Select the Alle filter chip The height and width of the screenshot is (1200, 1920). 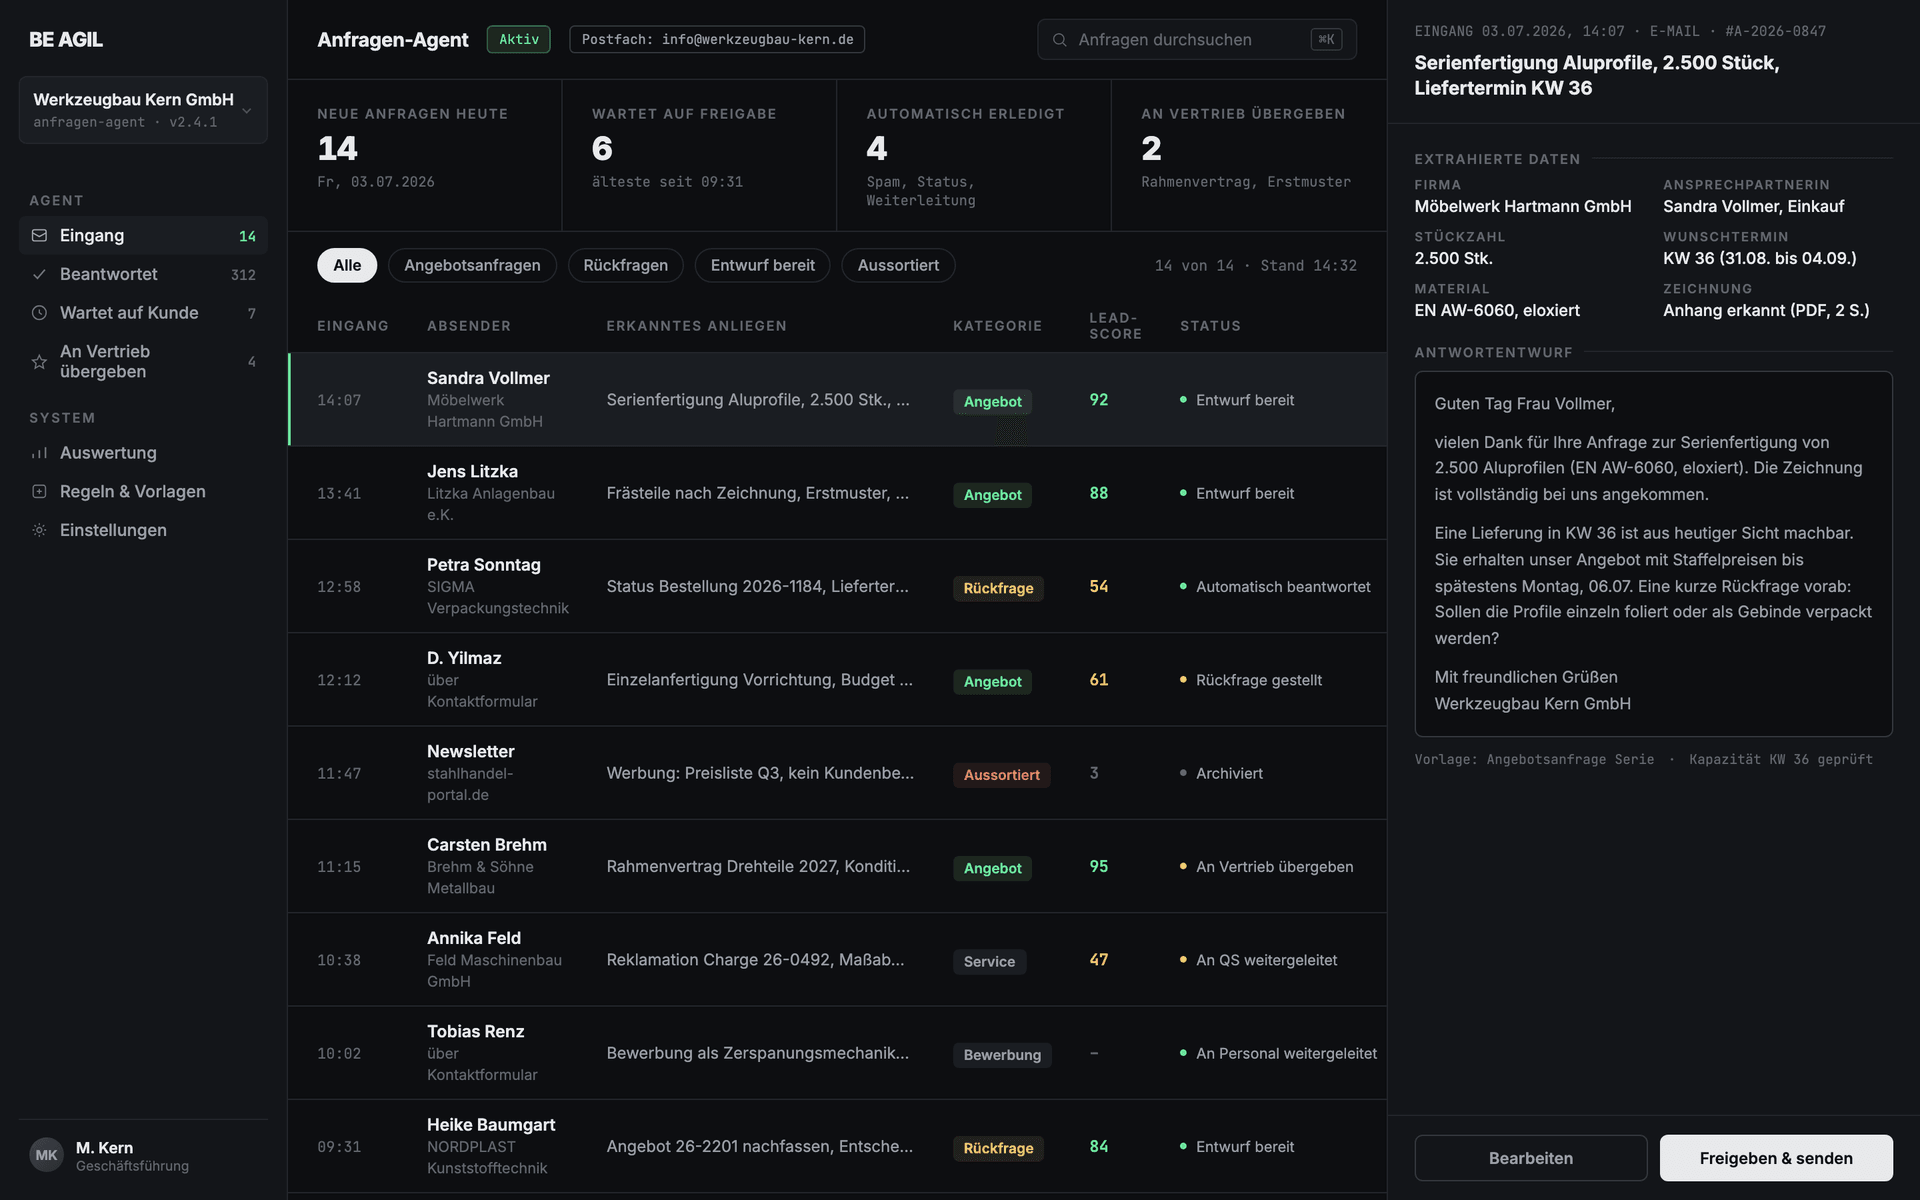(347, 265)
